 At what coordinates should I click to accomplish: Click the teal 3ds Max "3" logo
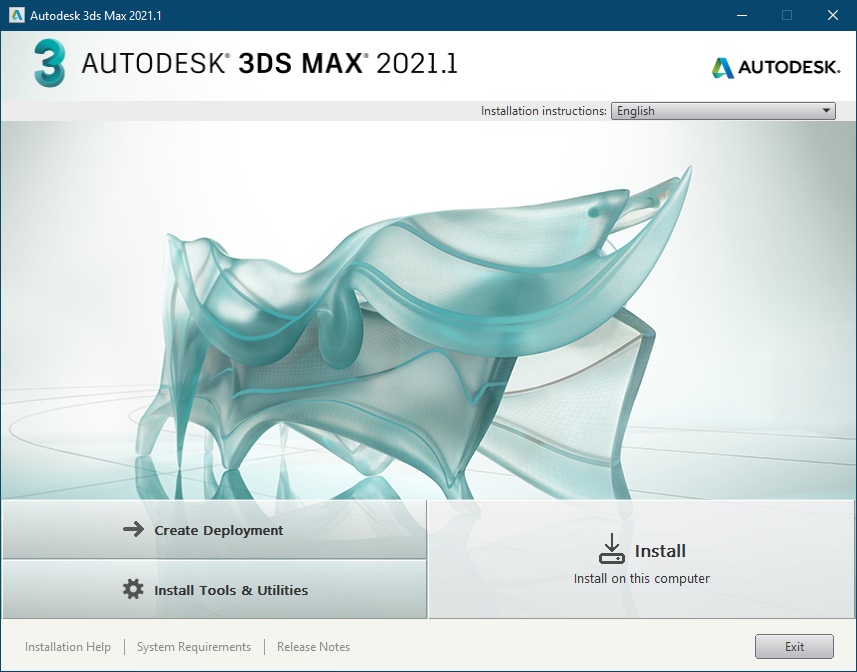[x=48, y=64]
